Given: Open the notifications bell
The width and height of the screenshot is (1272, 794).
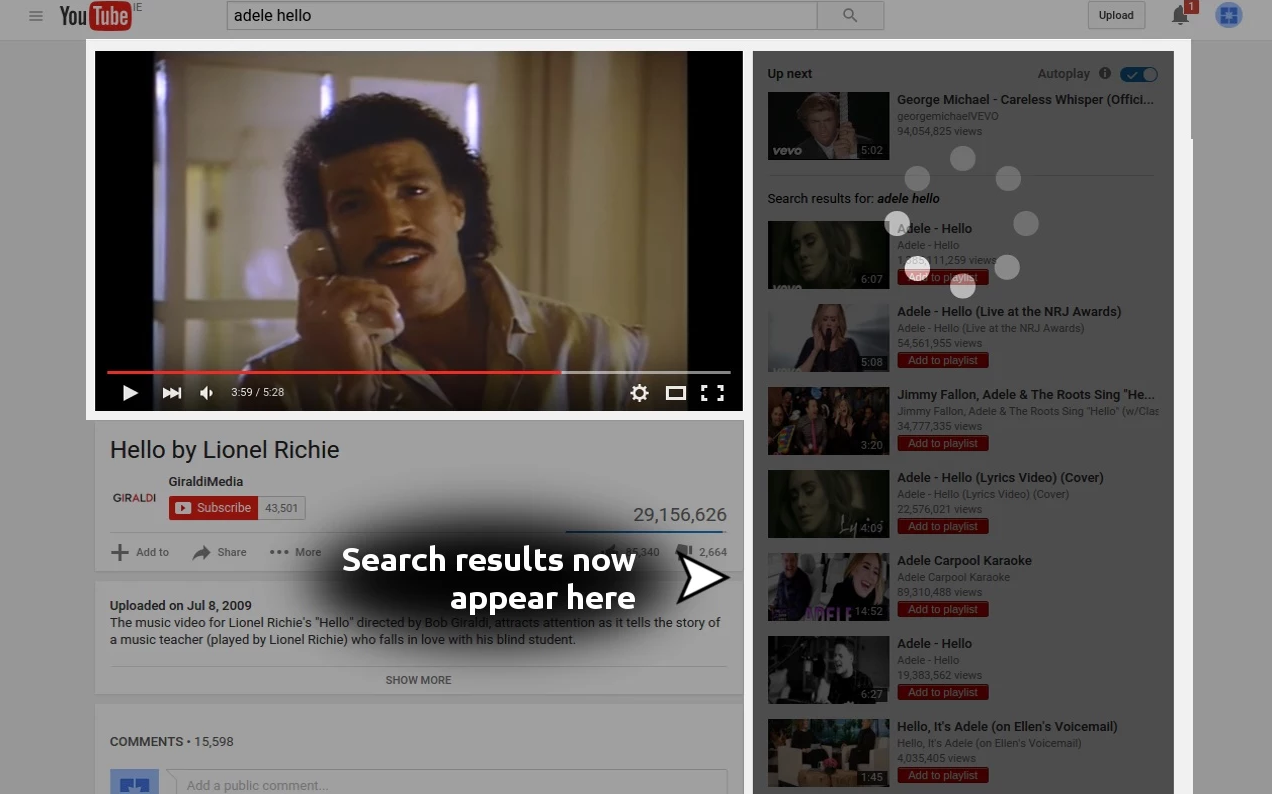Looking at the screenshot, I should (x=1180, y=15).
